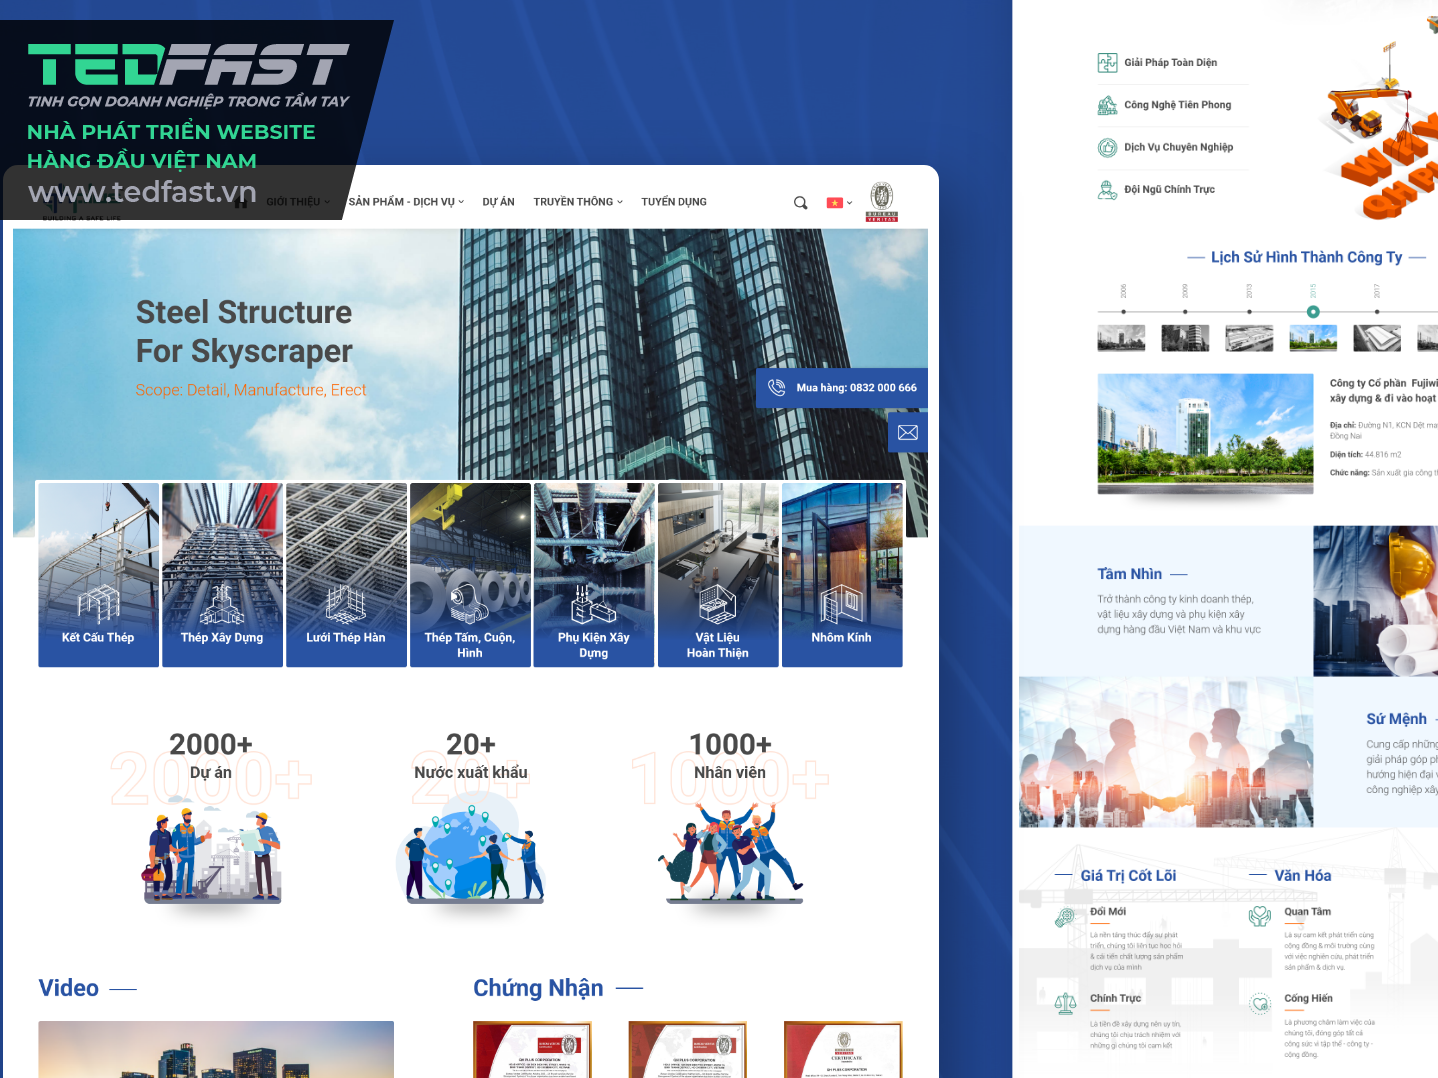Select the 2017 timeline marker
This screenshot has width=1438, height=1078.
(1377, 311)
